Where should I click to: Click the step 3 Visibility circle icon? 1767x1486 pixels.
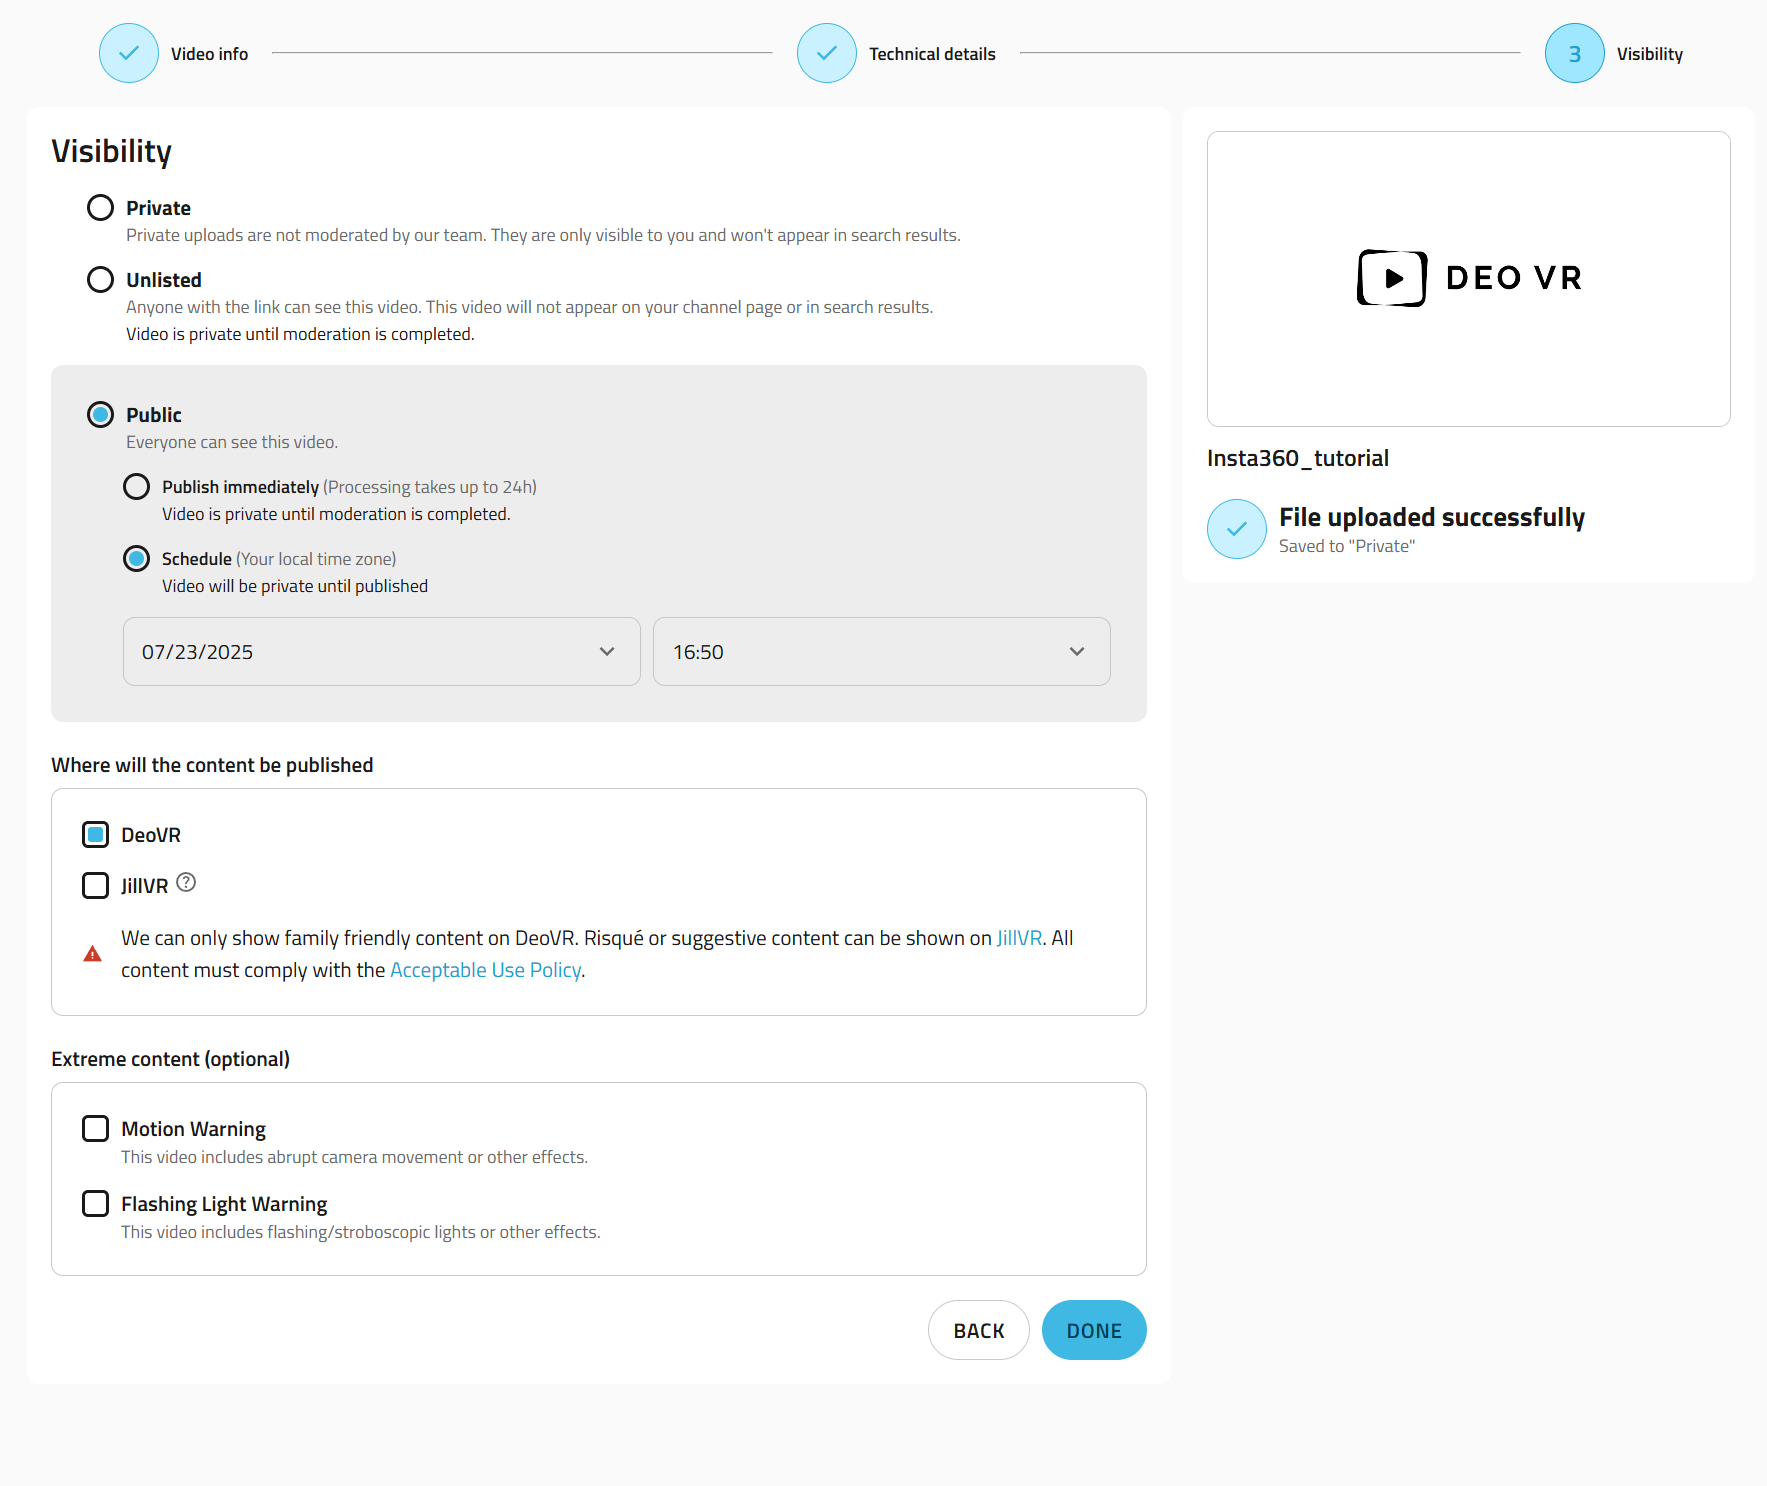coord(1575,53)
